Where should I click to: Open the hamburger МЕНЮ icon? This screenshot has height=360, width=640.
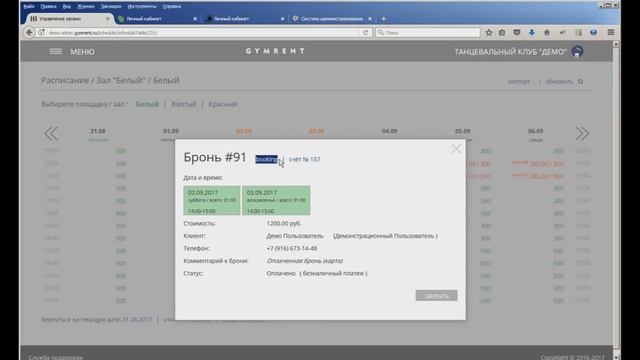pos(56,51)
